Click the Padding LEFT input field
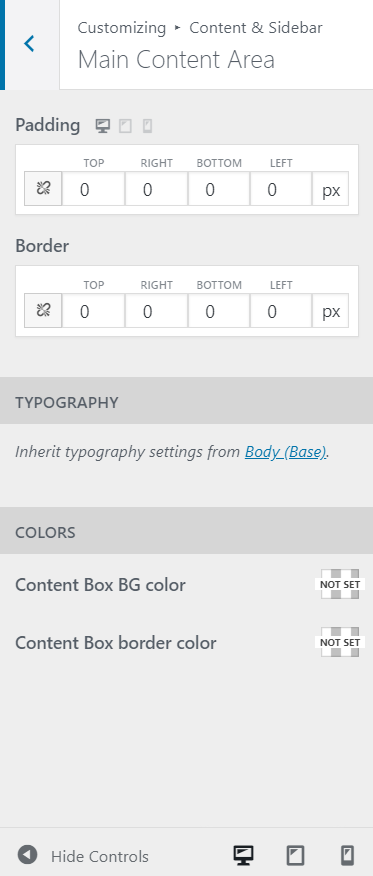 pos(281,189)
